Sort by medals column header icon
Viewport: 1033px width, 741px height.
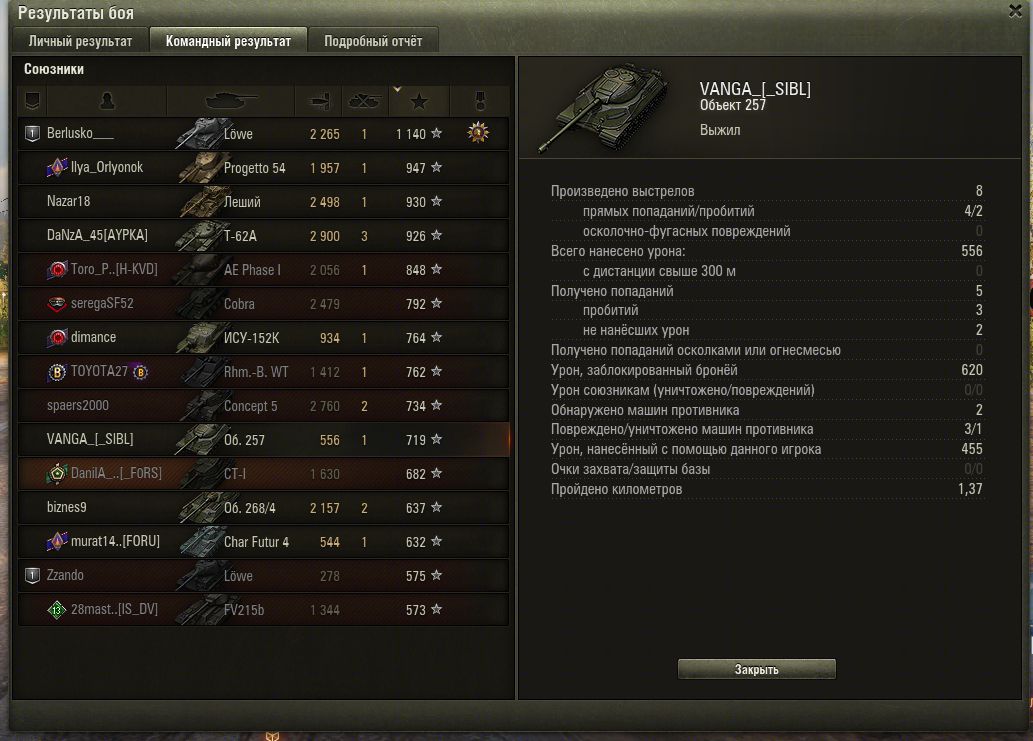click(x=480, y=101)
